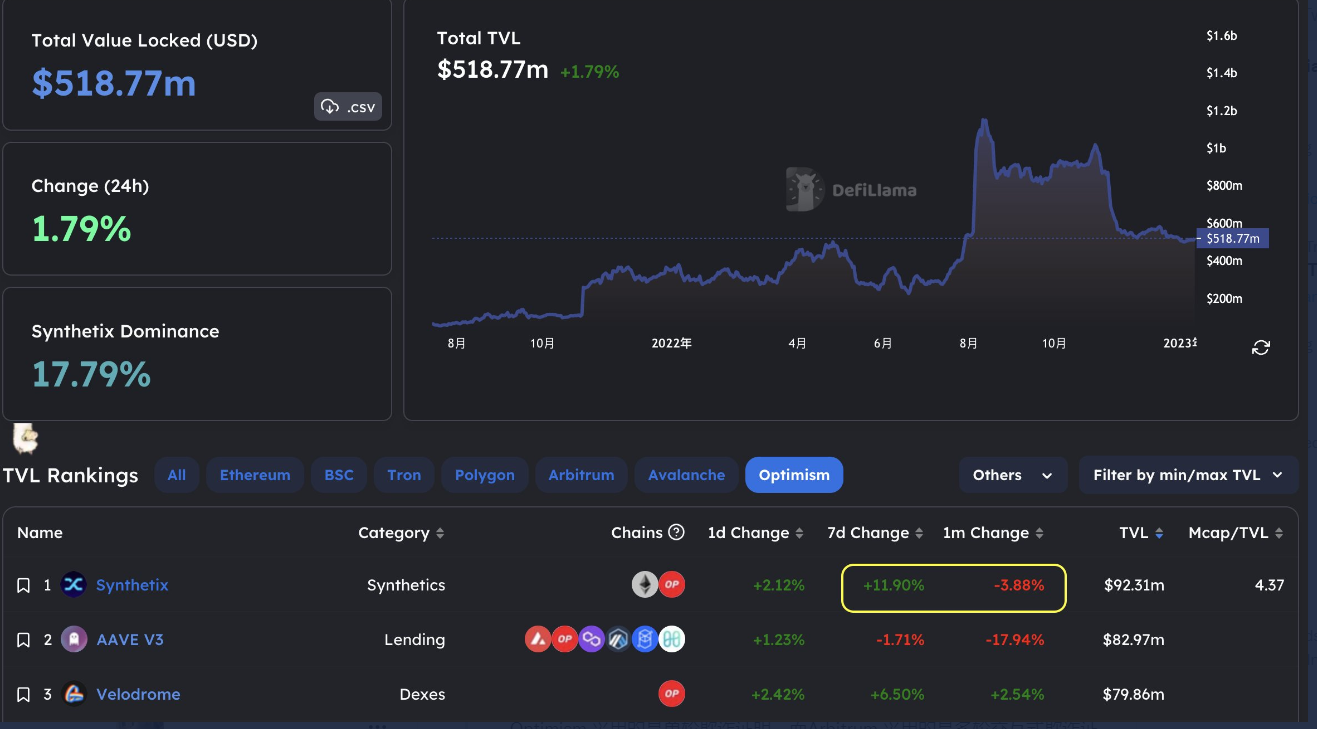Click the Synthetix logo icon
1317x729 pixels.
pos(74,585)
